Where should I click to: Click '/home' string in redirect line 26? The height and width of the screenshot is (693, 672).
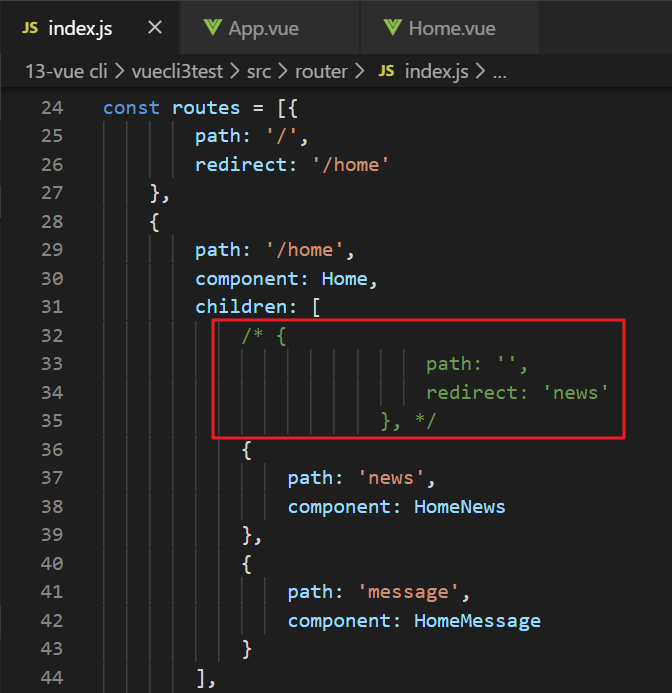click(351, 165)
